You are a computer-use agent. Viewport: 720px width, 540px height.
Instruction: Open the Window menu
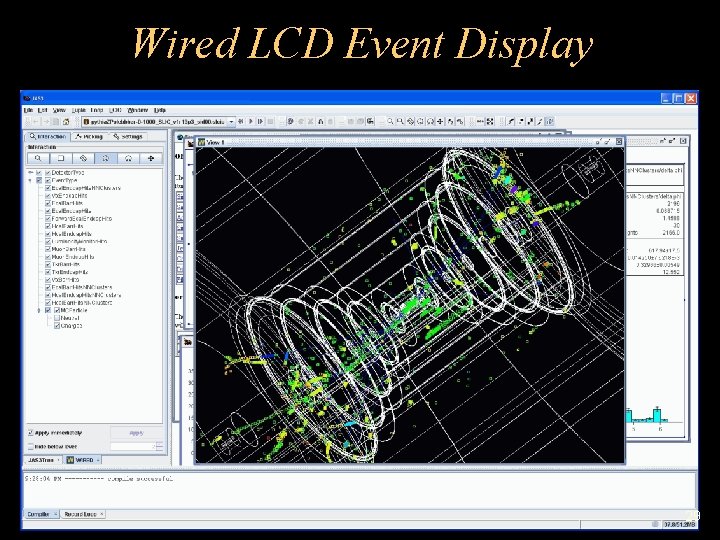(138, 110)
